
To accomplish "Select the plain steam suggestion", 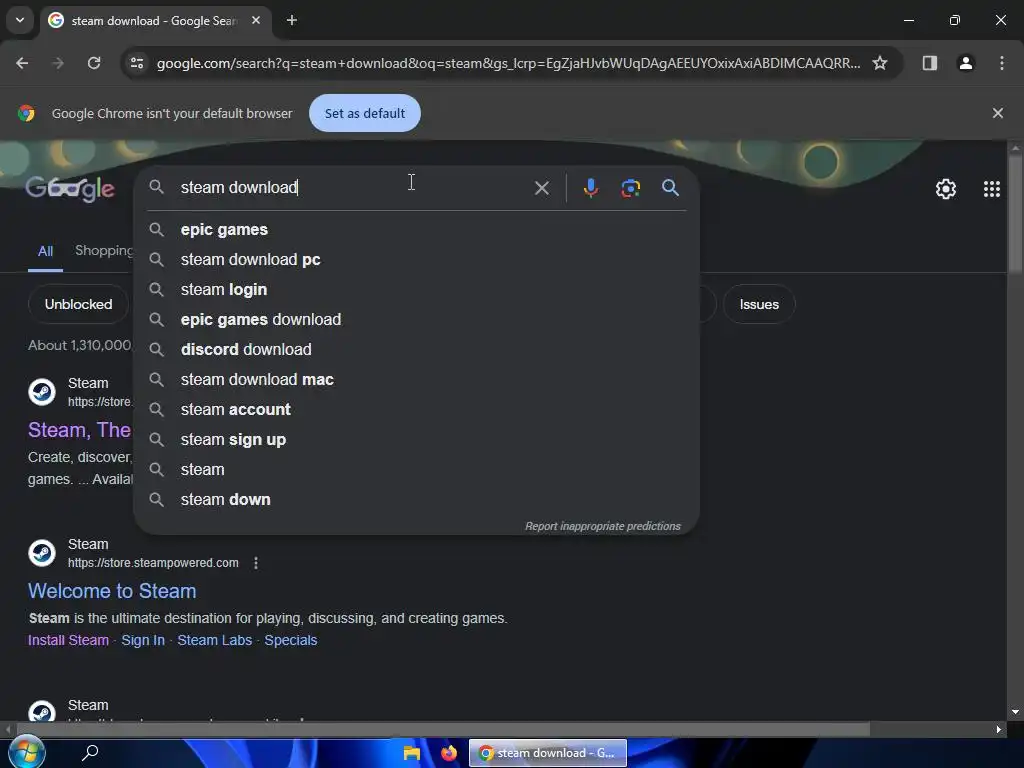I will (x=416, y=470).
